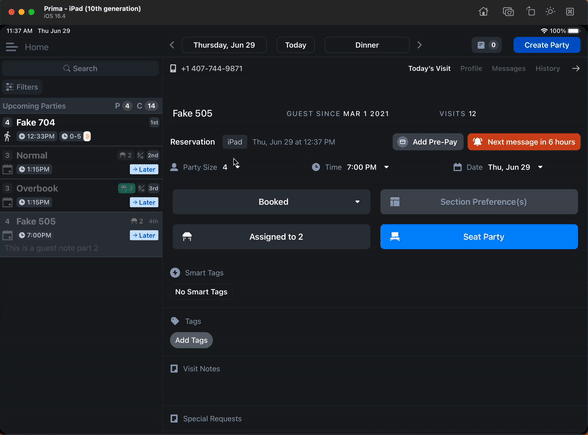Click the Add Pre-Pay button

tap(428, 142)
